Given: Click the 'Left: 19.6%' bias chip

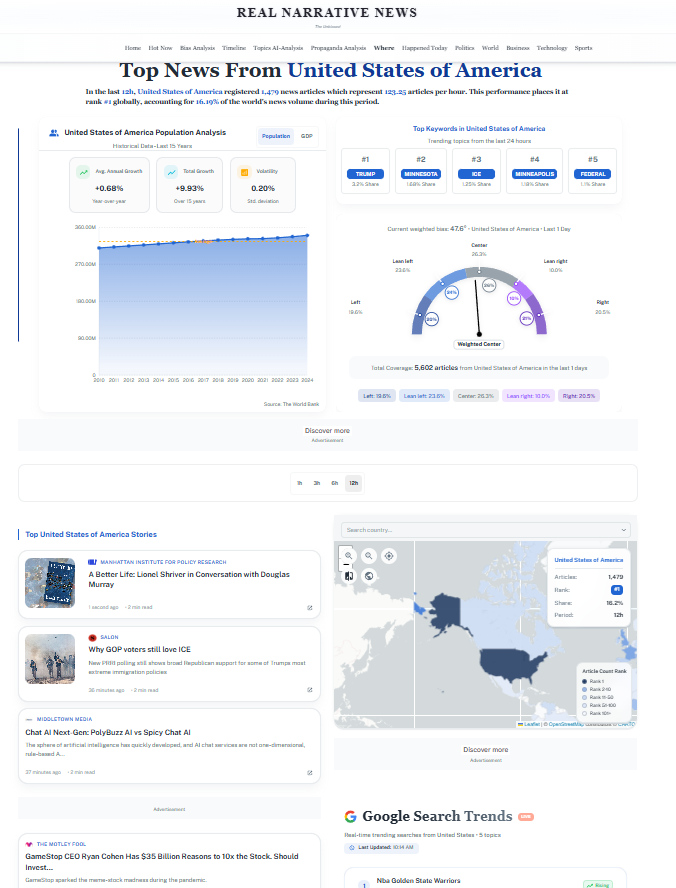Looking at the screenshot, I should (377, 396).
